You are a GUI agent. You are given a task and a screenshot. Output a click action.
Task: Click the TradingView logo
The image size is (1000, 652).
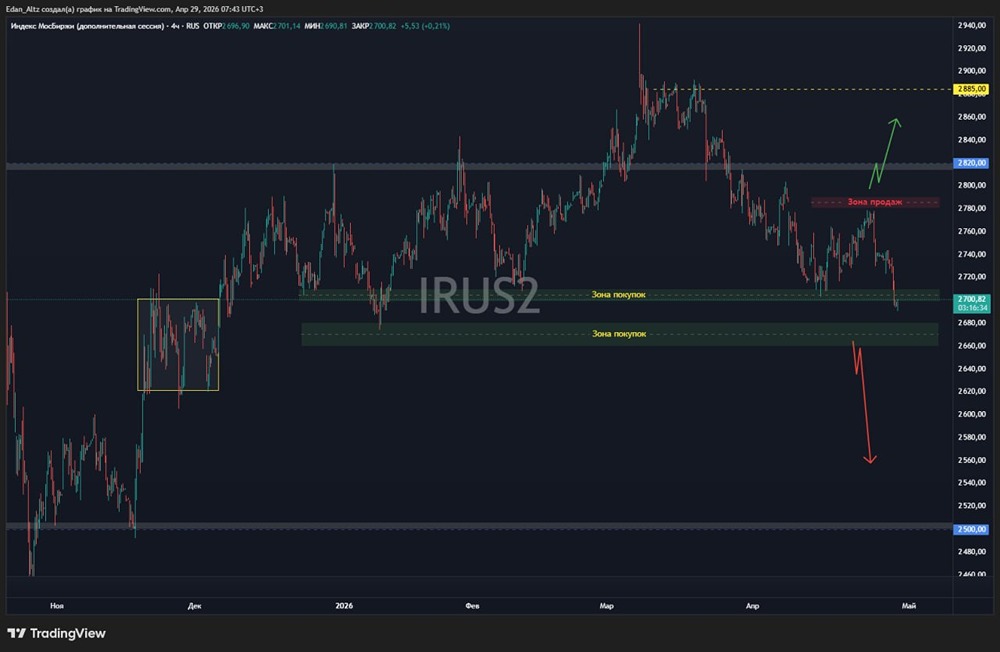[56, 633]
